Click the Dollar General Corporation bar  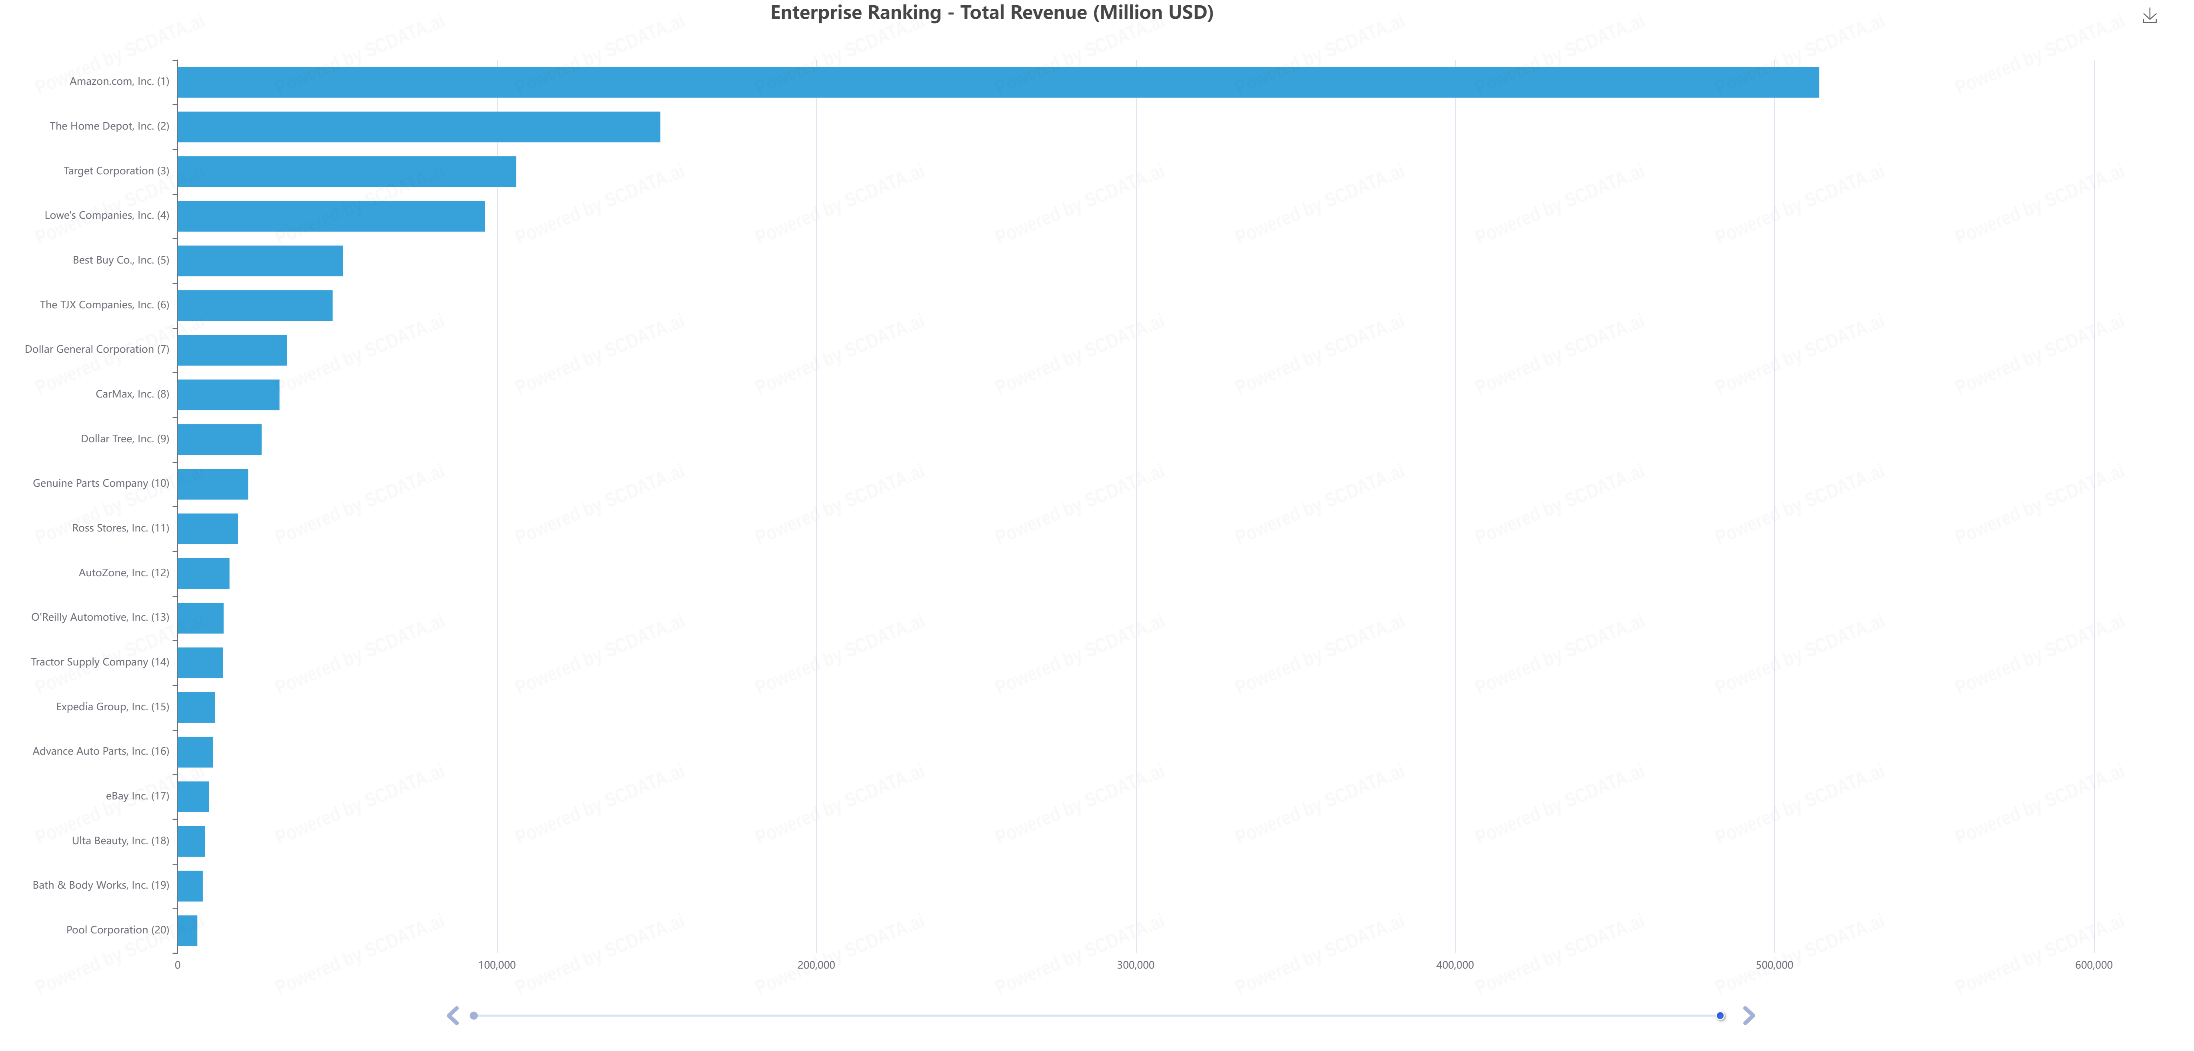coord(232,350)
